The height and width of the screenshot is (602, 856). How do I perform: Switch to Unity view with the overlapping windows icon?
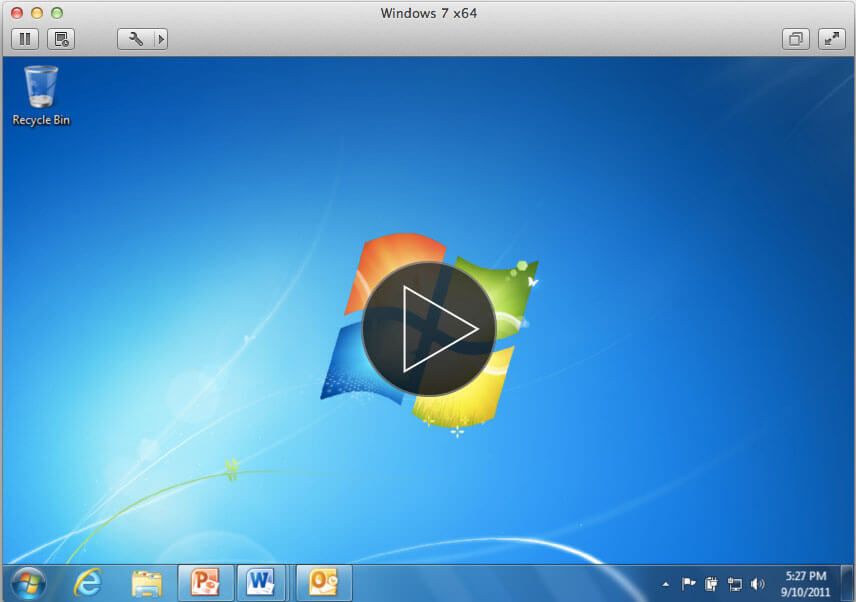pos(796,39)
